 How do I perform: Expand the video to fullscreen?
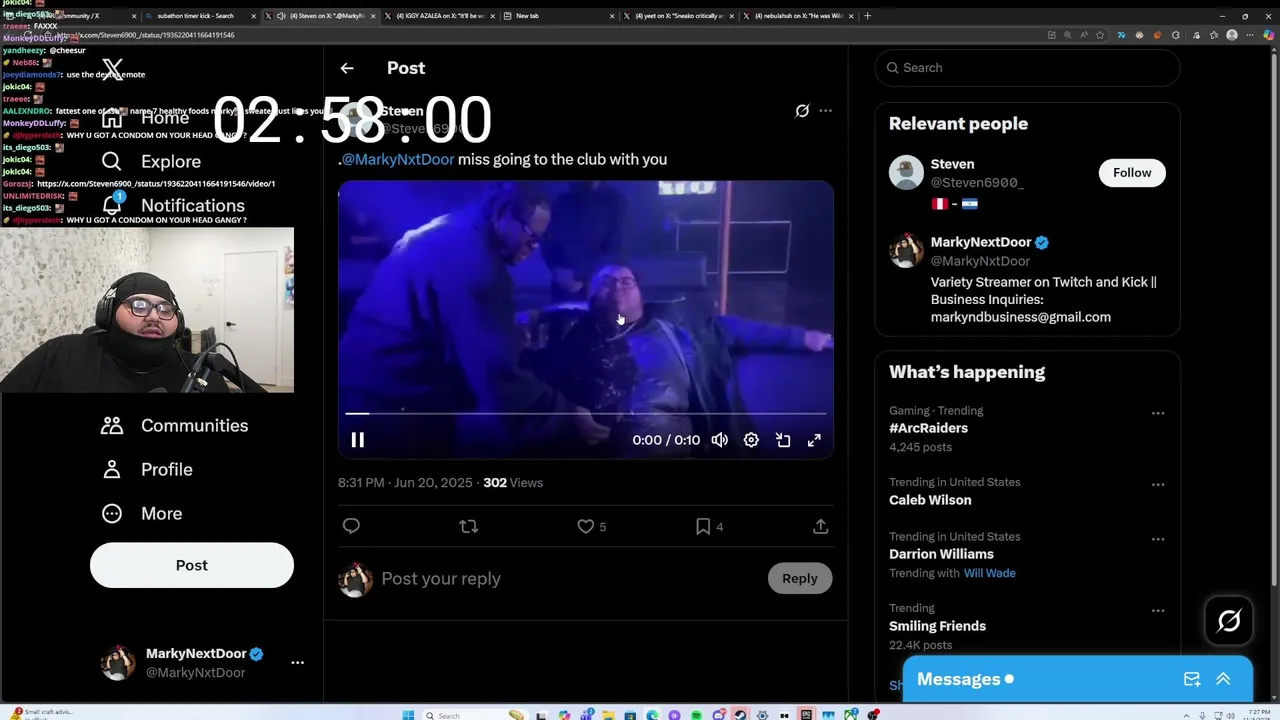click(x=814, y=440)
